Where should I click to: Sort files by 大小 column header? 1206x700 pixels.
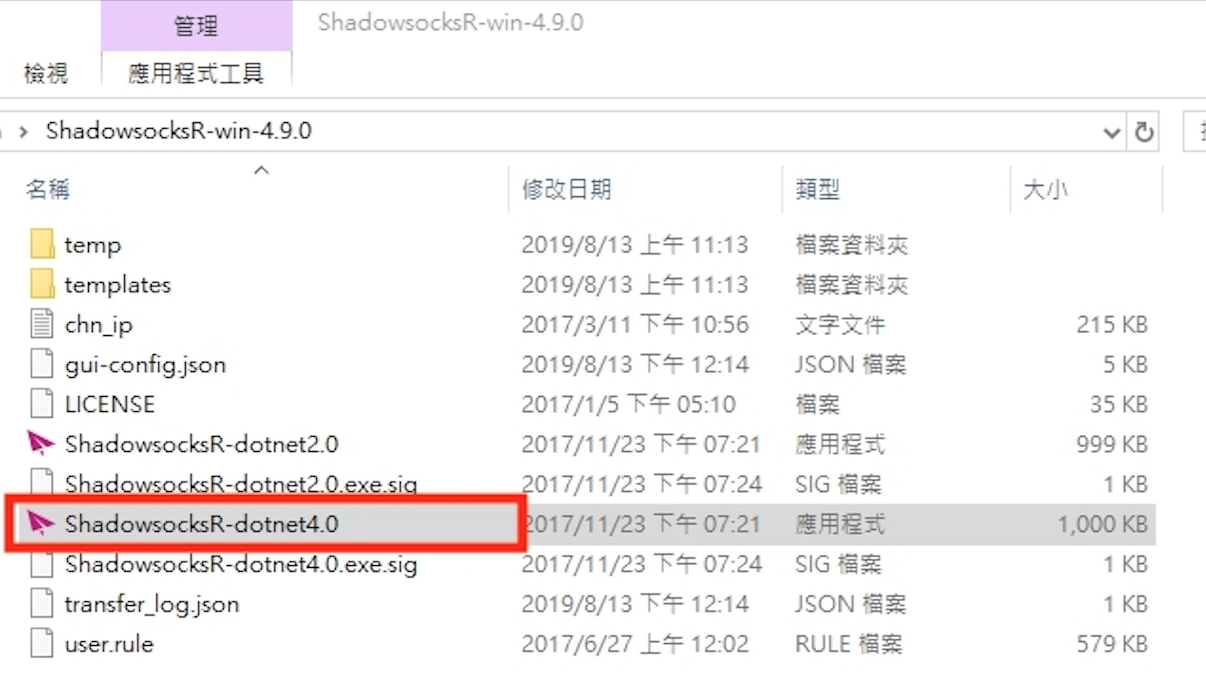(1045, 189)
